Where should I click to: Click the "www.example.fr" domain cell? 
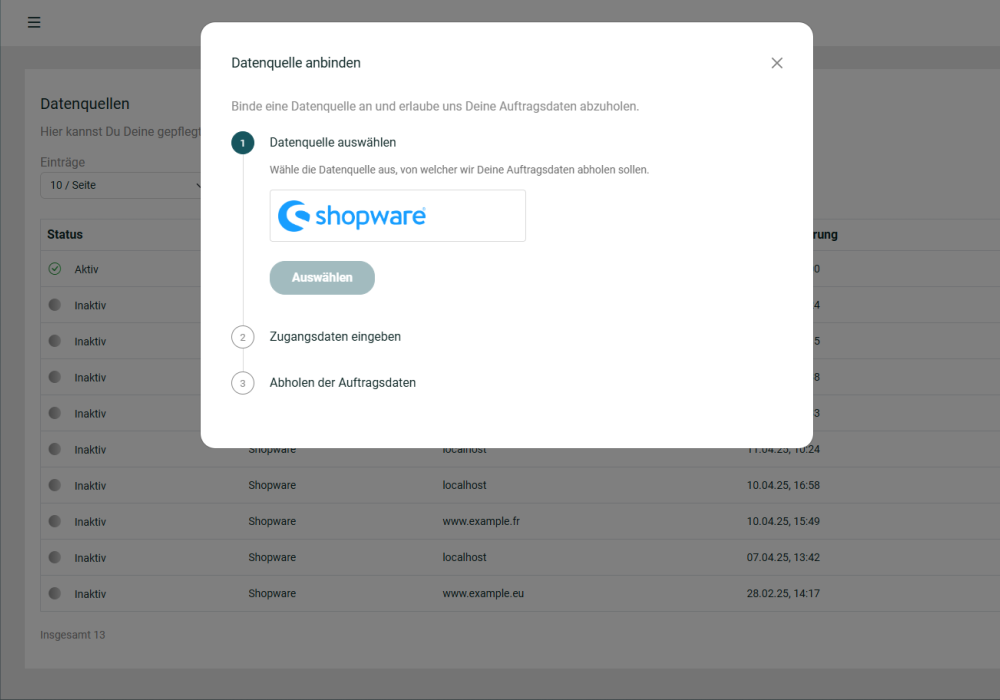[481, 521]
